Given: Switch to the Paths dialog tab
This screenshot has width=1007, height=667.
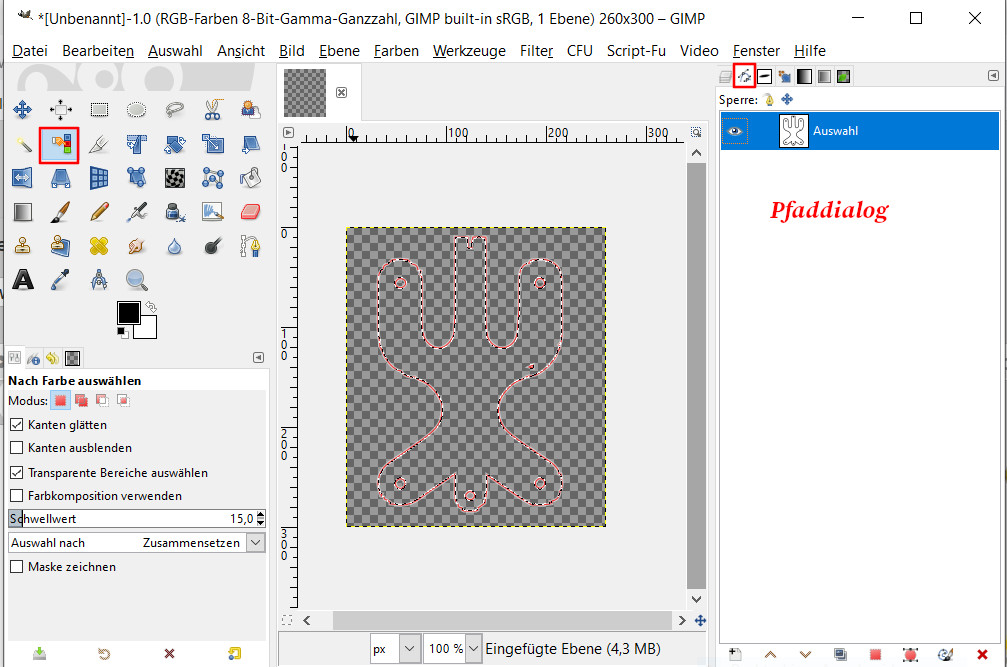Looking at the screenshot, I should click(744, 76).
